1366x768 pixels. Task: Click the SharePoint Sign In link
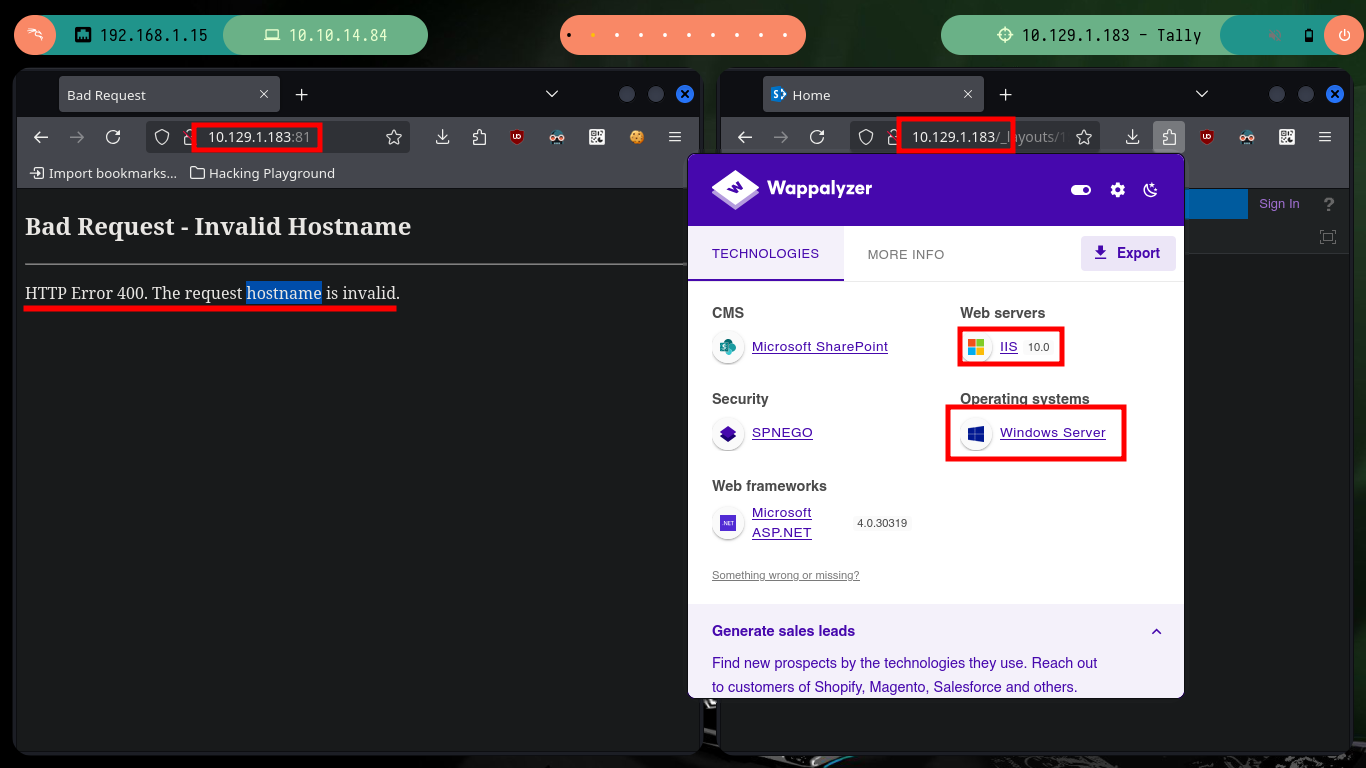1279,204
